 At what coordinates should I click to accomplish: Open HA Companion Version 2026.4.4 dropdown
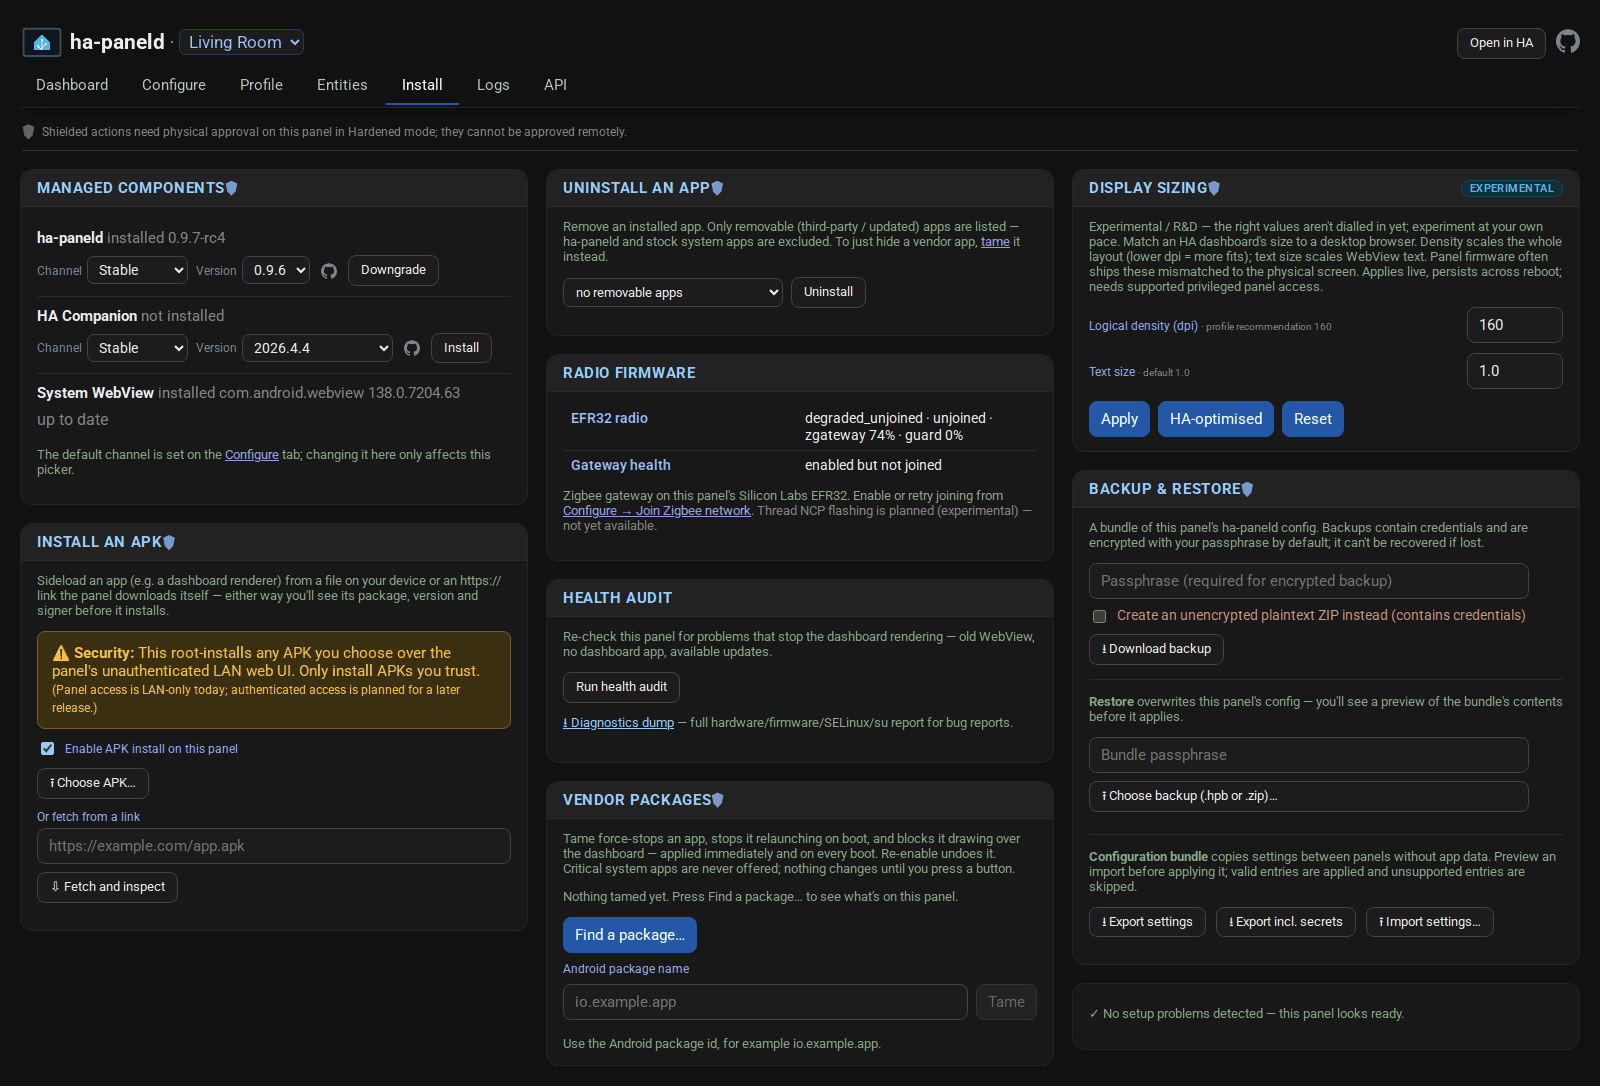click(x=317, y=348)
